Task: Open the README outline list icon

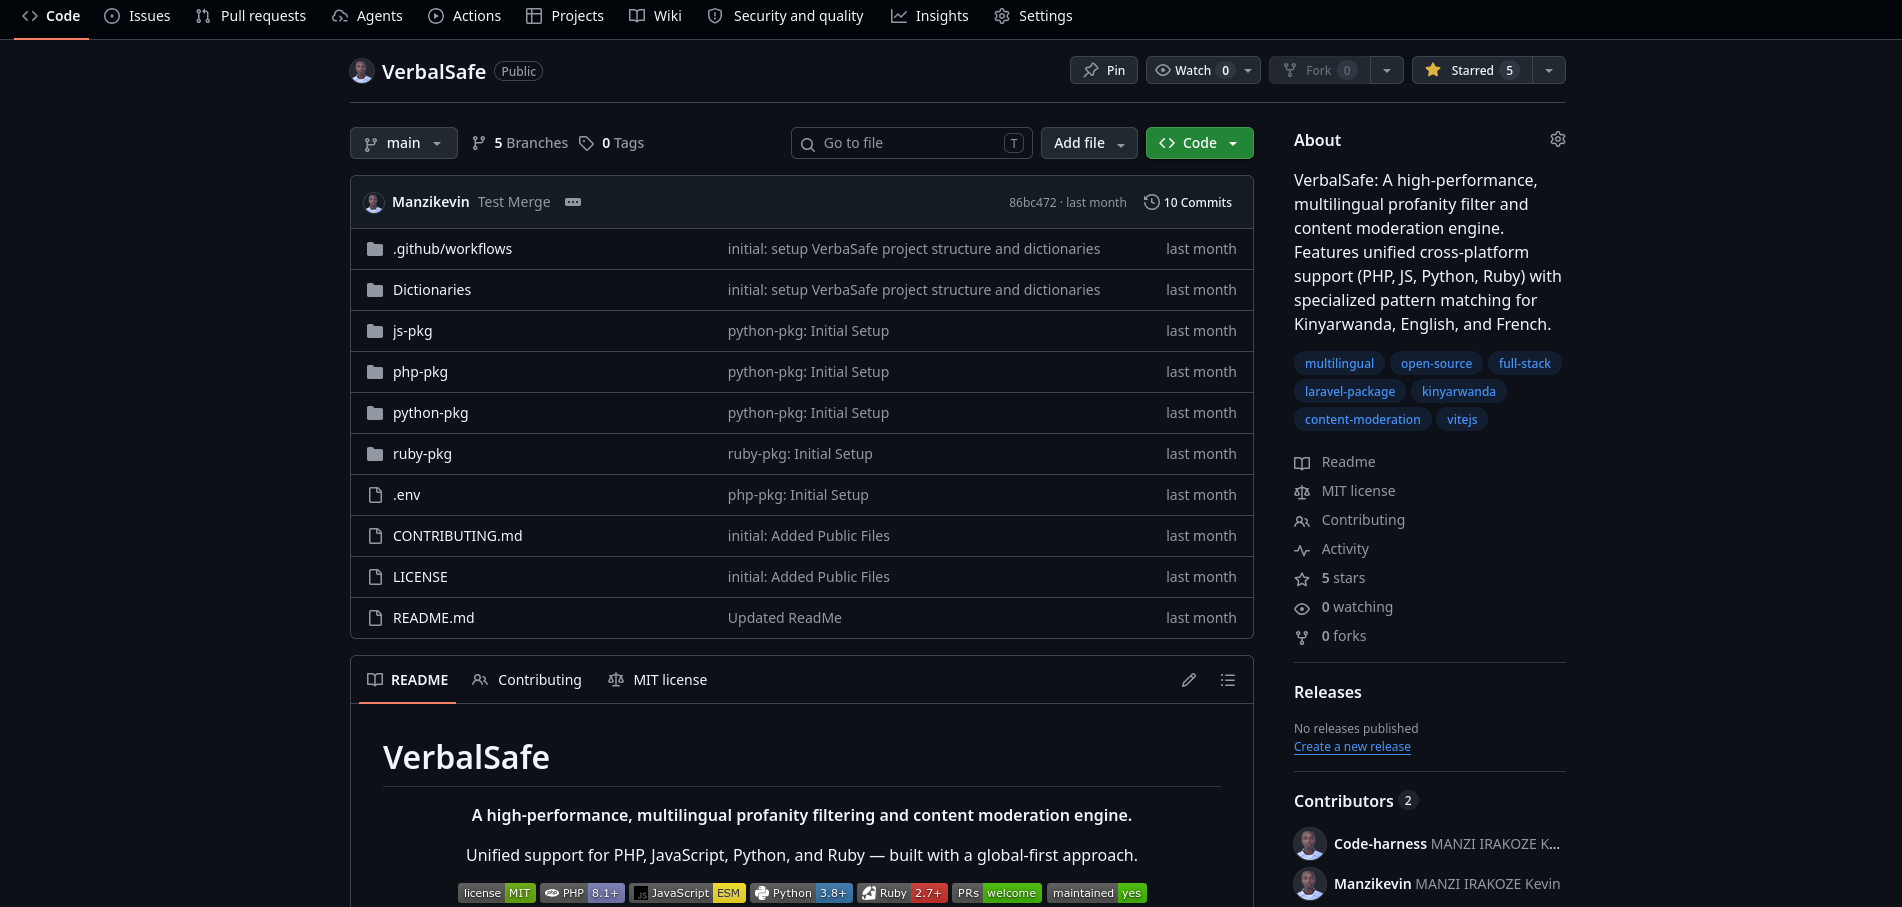Action: pyautogui.click(x=1228, y=680)
